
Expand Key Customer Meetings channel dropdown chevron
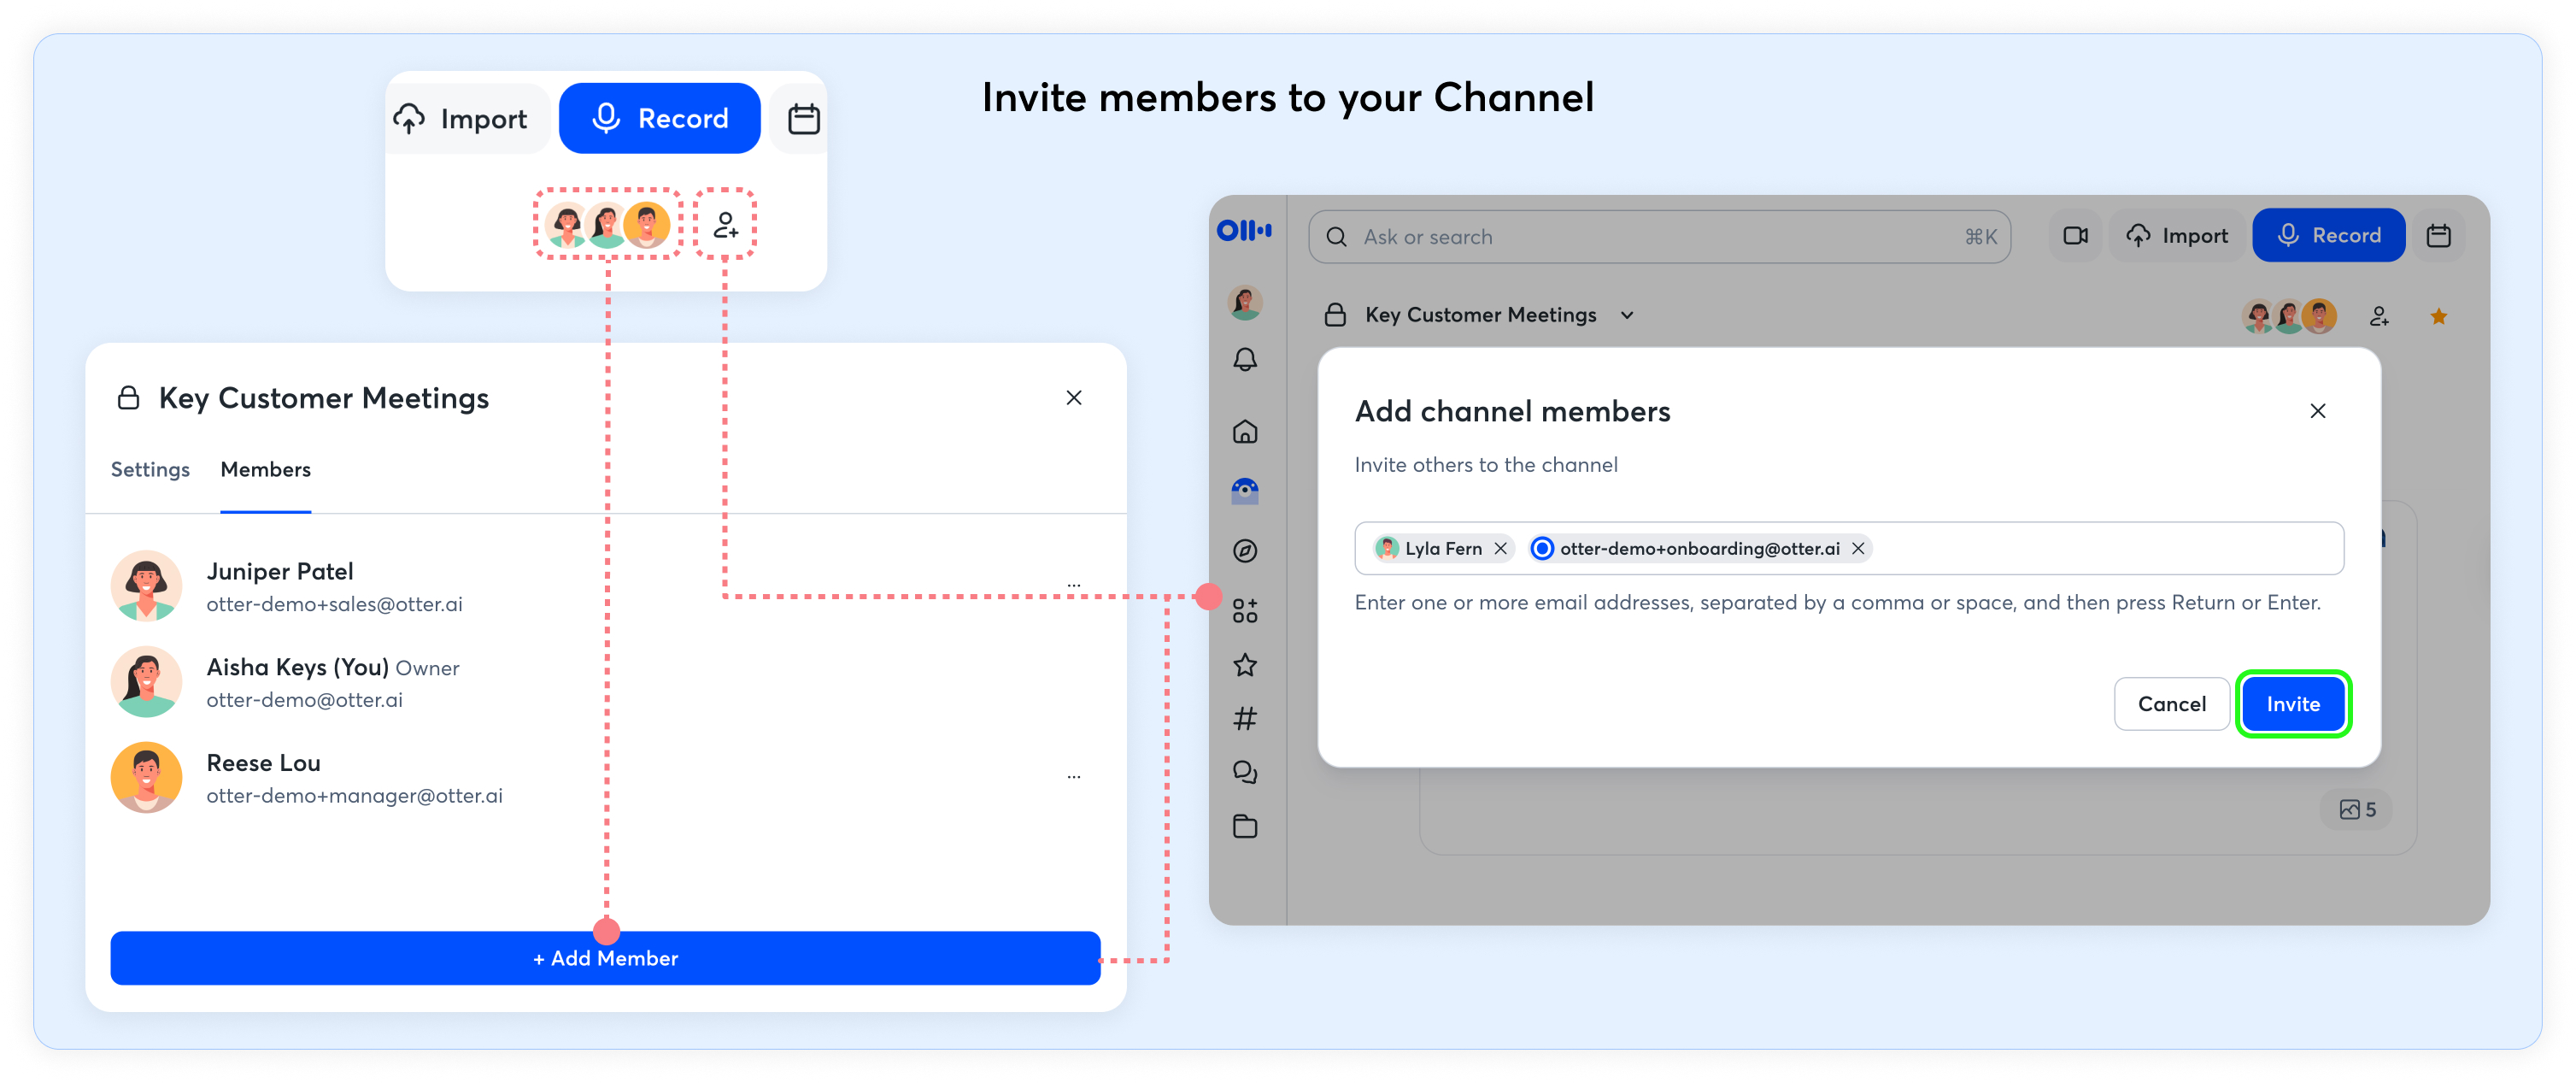coord(1627,315)
